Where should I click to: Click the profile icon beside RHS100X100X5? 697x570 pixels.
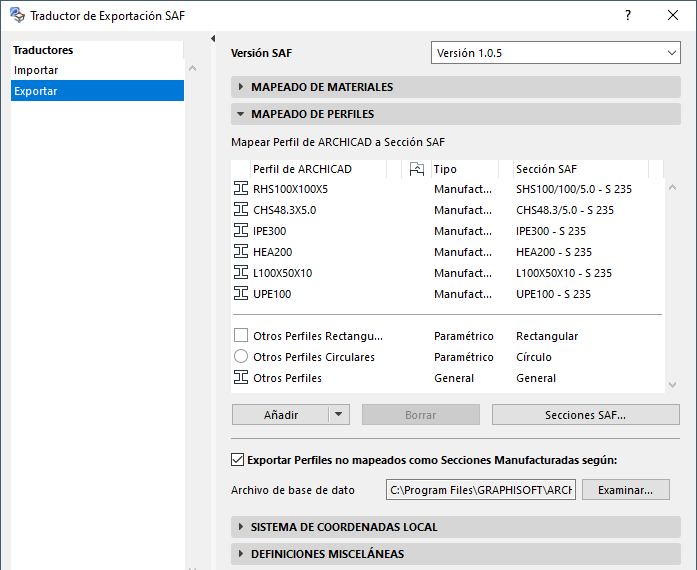click(x=240, y=189)
